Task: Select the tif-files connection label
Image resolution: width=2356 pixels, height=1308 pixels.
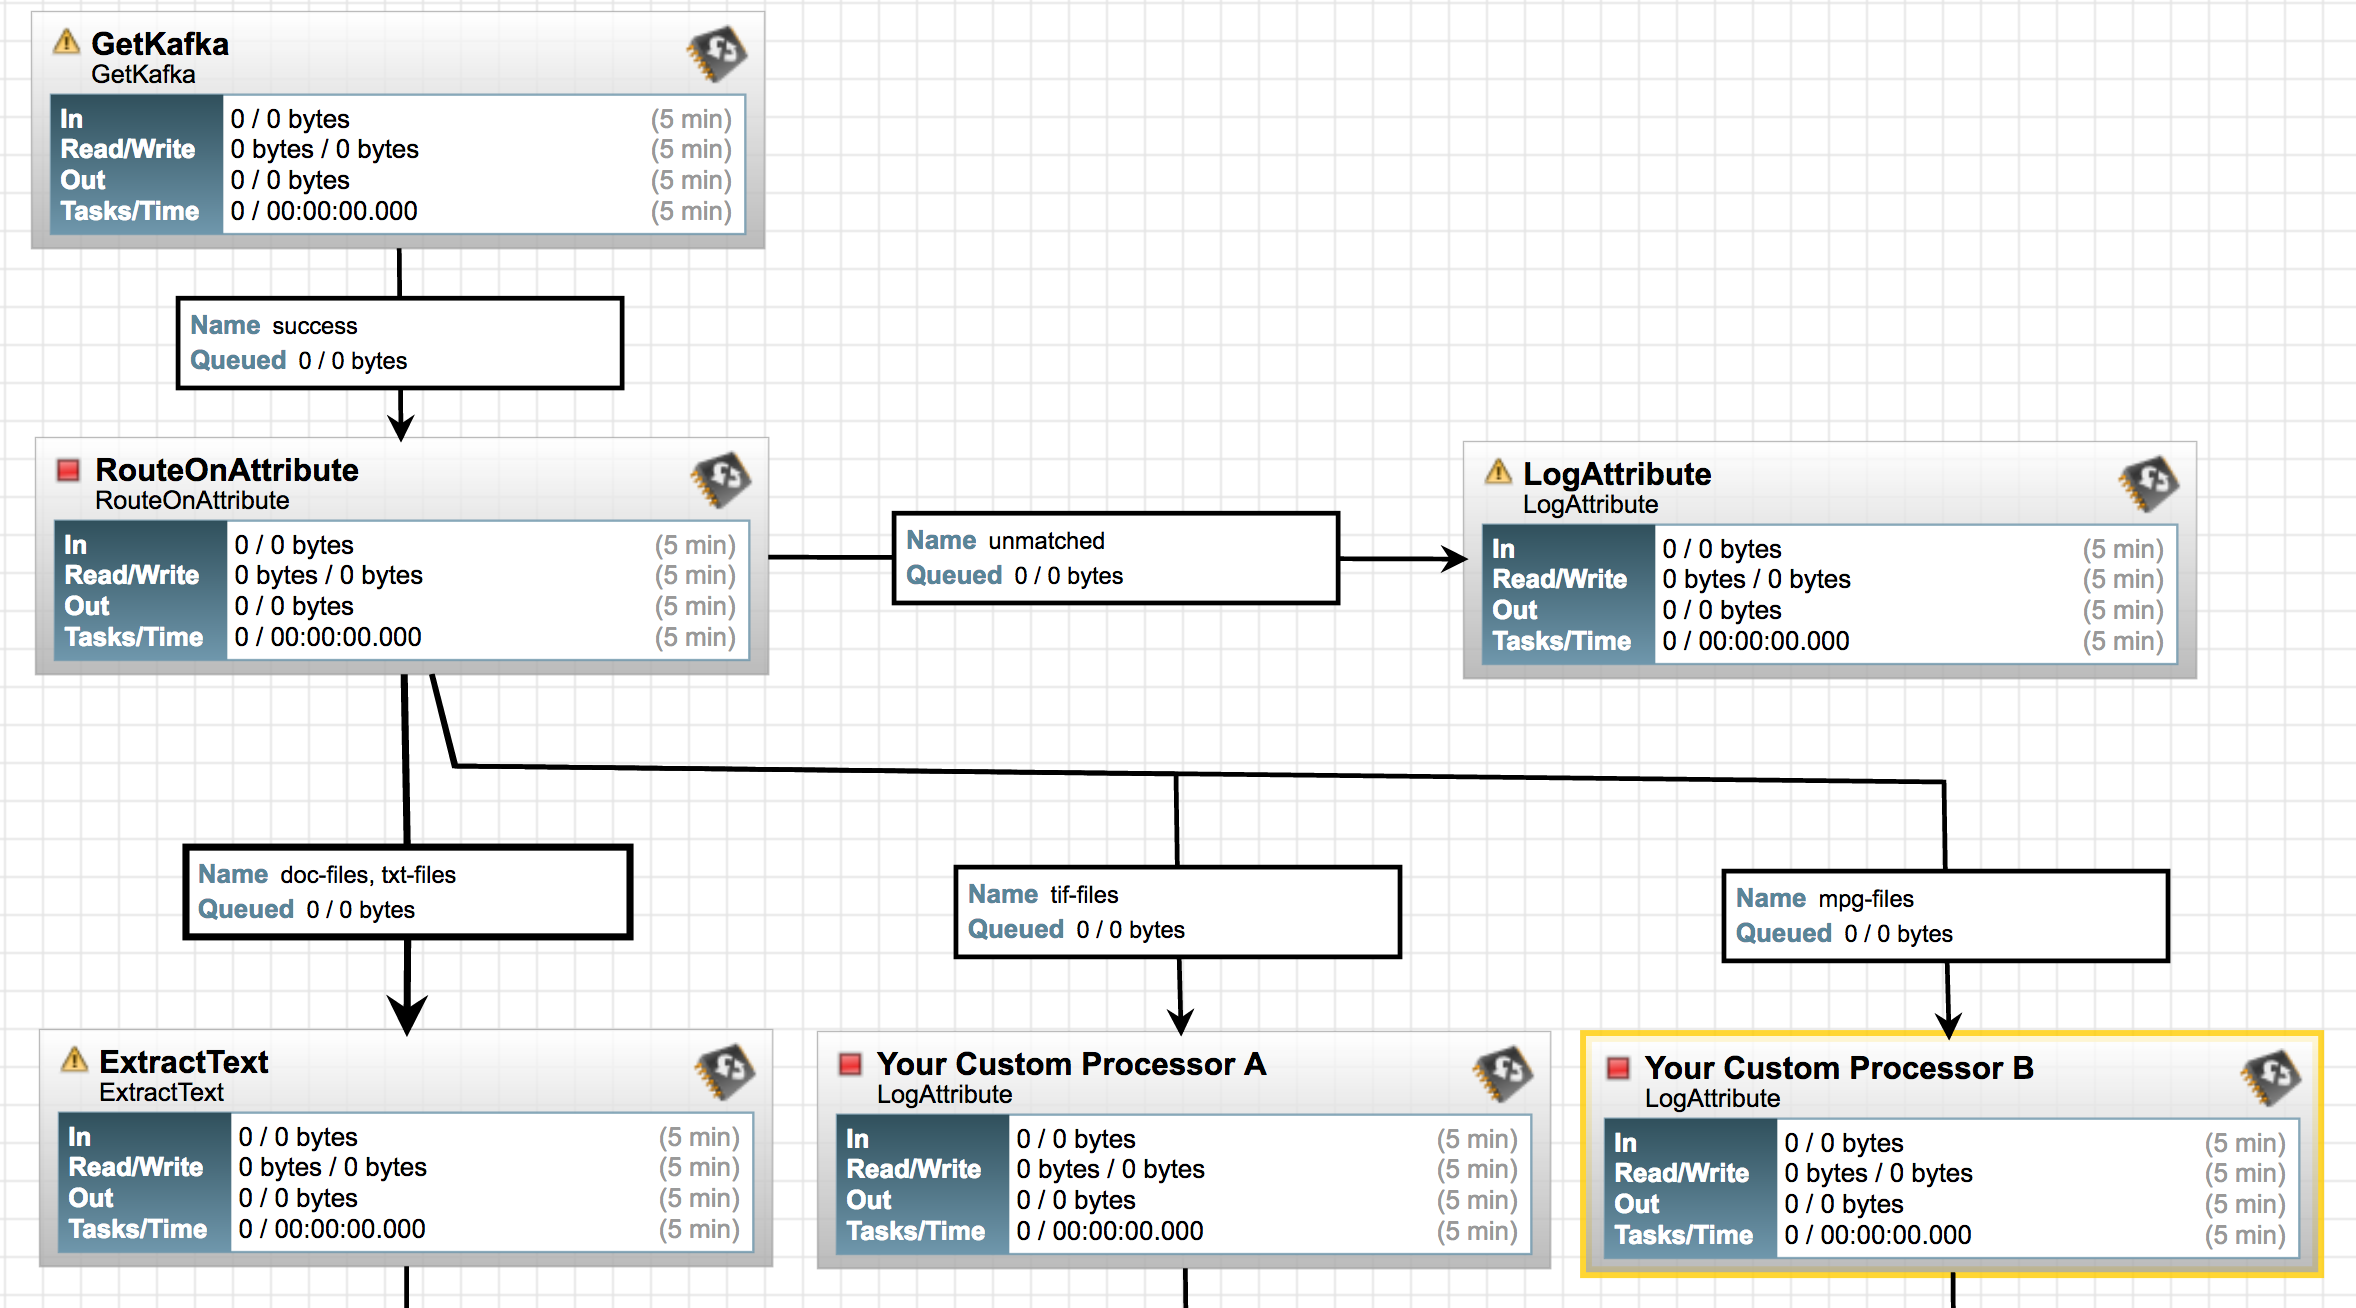Action: pos(1178,911)
